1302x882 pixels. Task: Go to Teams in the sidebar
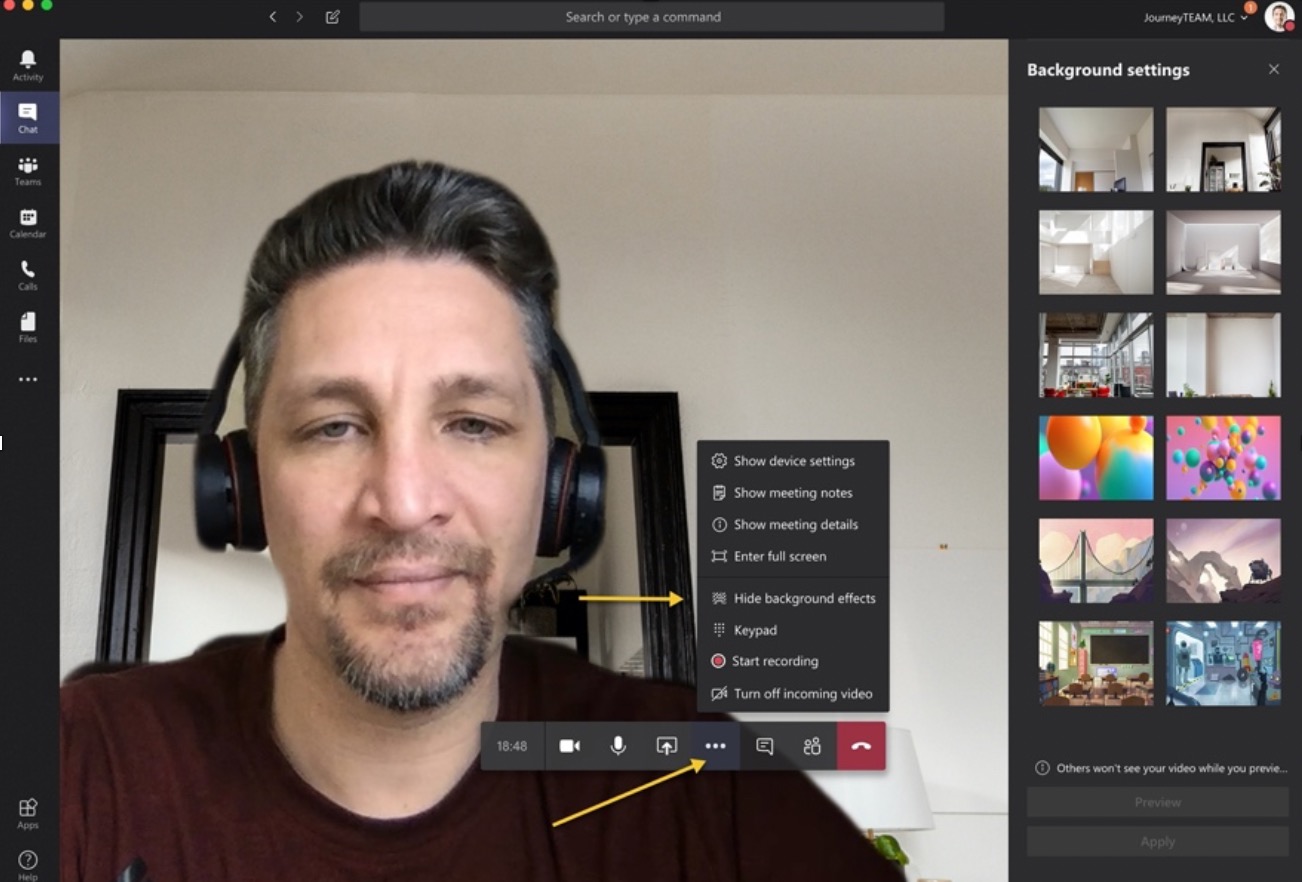28,171
